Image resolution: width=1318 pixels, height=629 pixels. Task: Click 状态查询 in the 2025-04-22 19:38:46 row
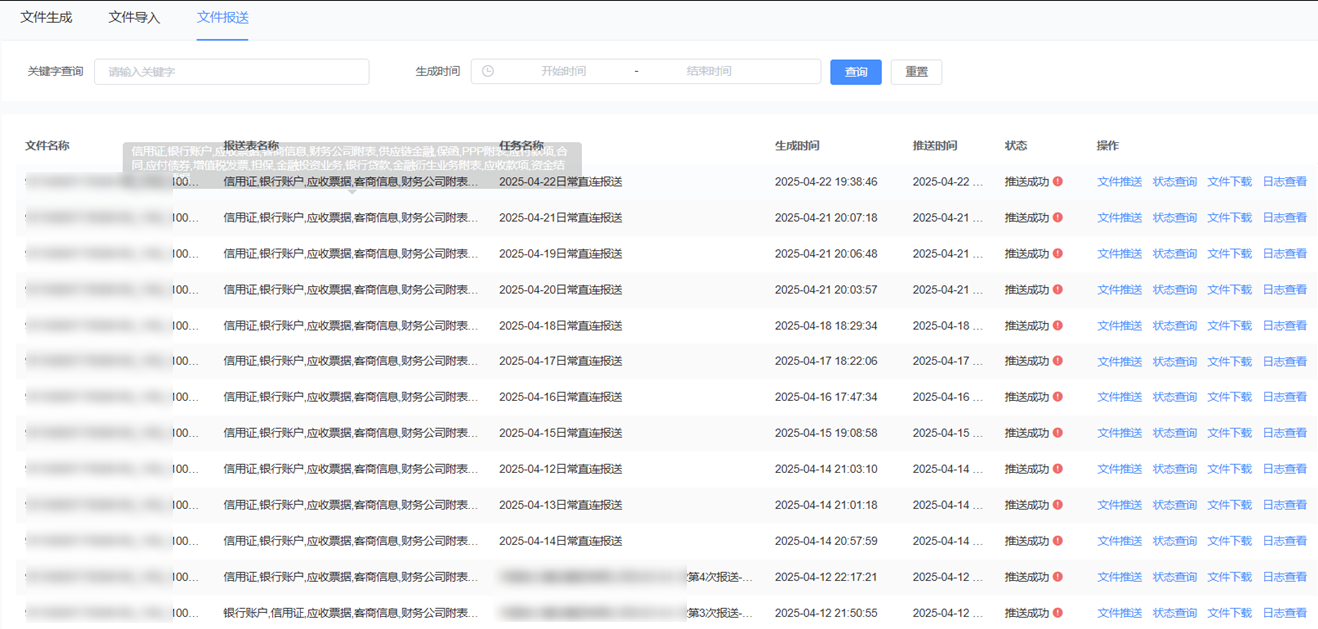(1175, 182)
